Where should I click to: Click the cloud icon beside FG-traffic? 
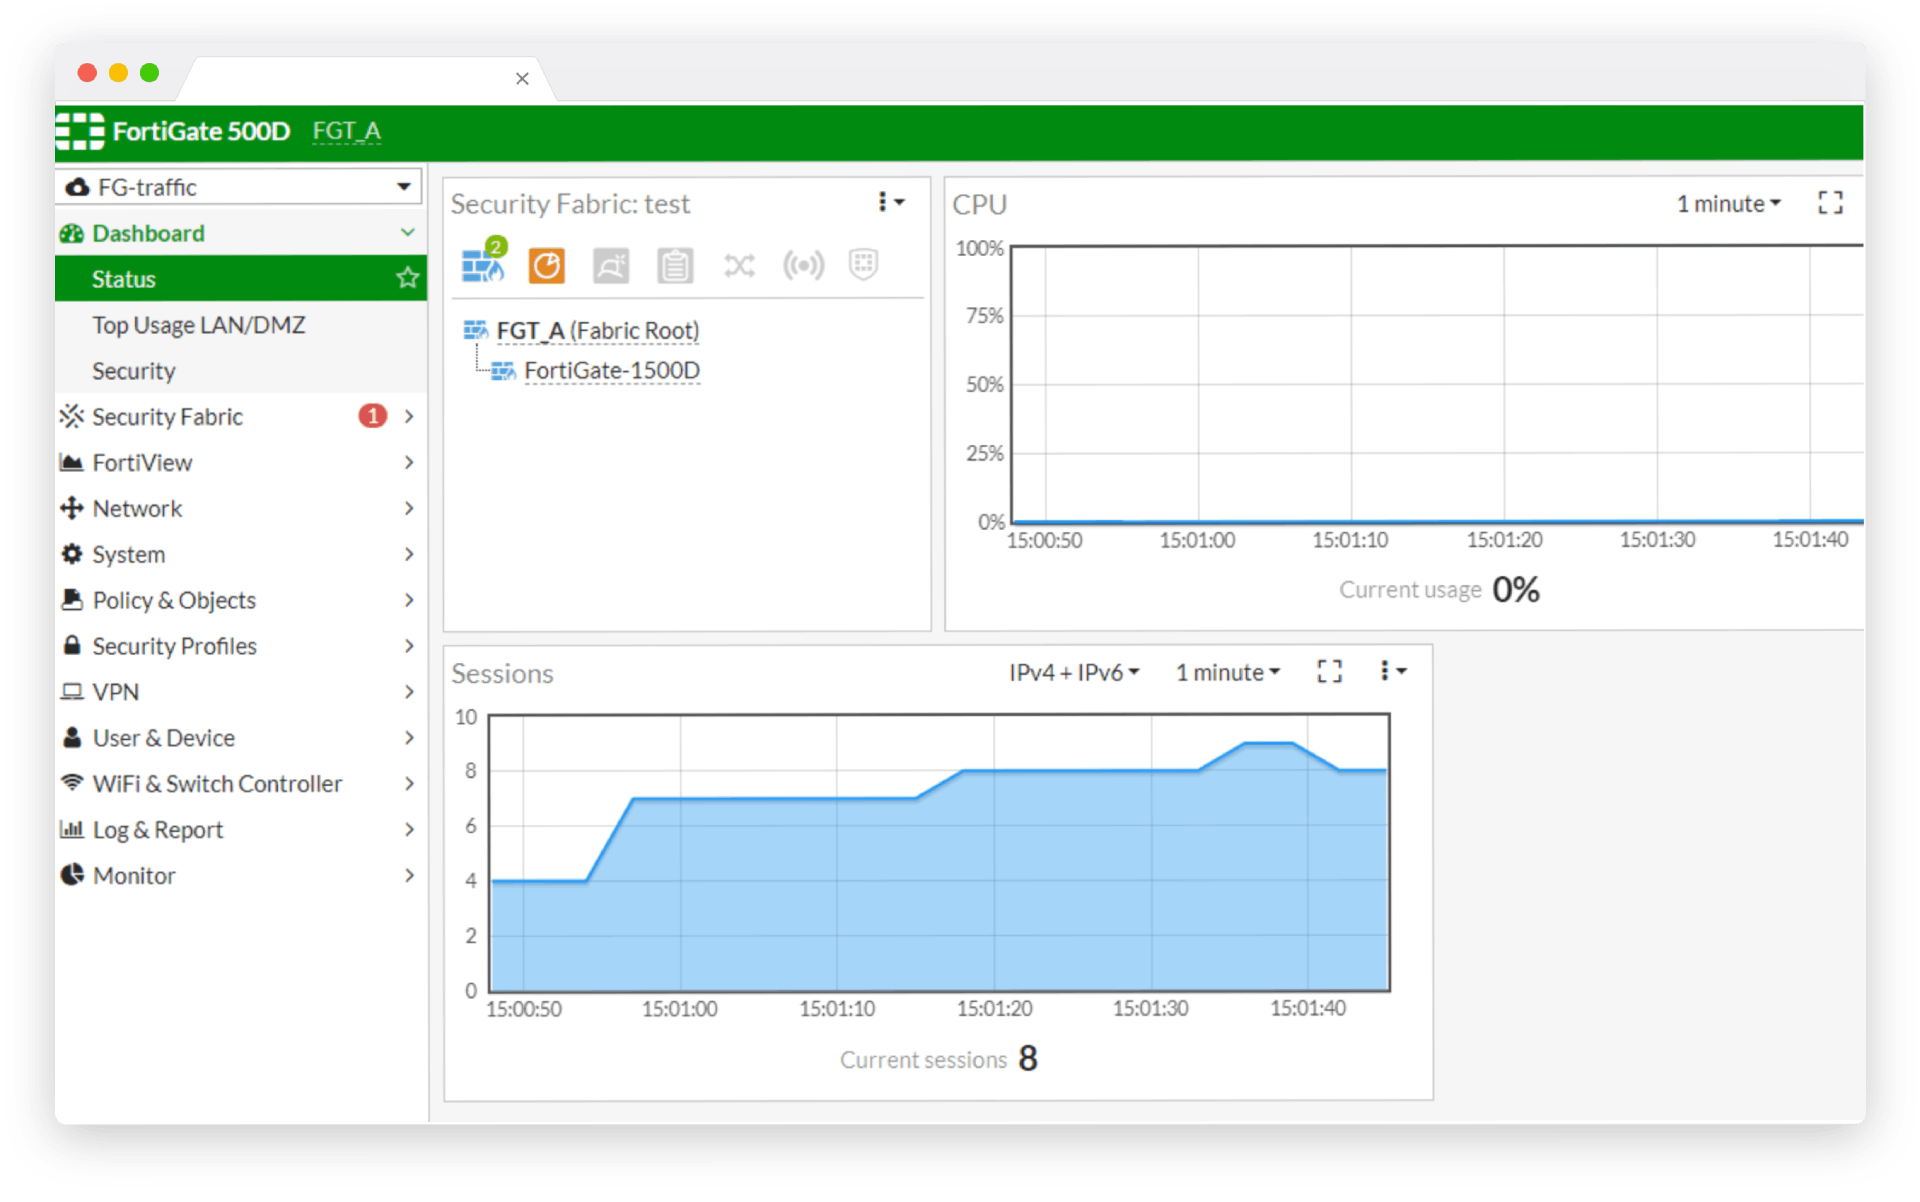[77, 187]
